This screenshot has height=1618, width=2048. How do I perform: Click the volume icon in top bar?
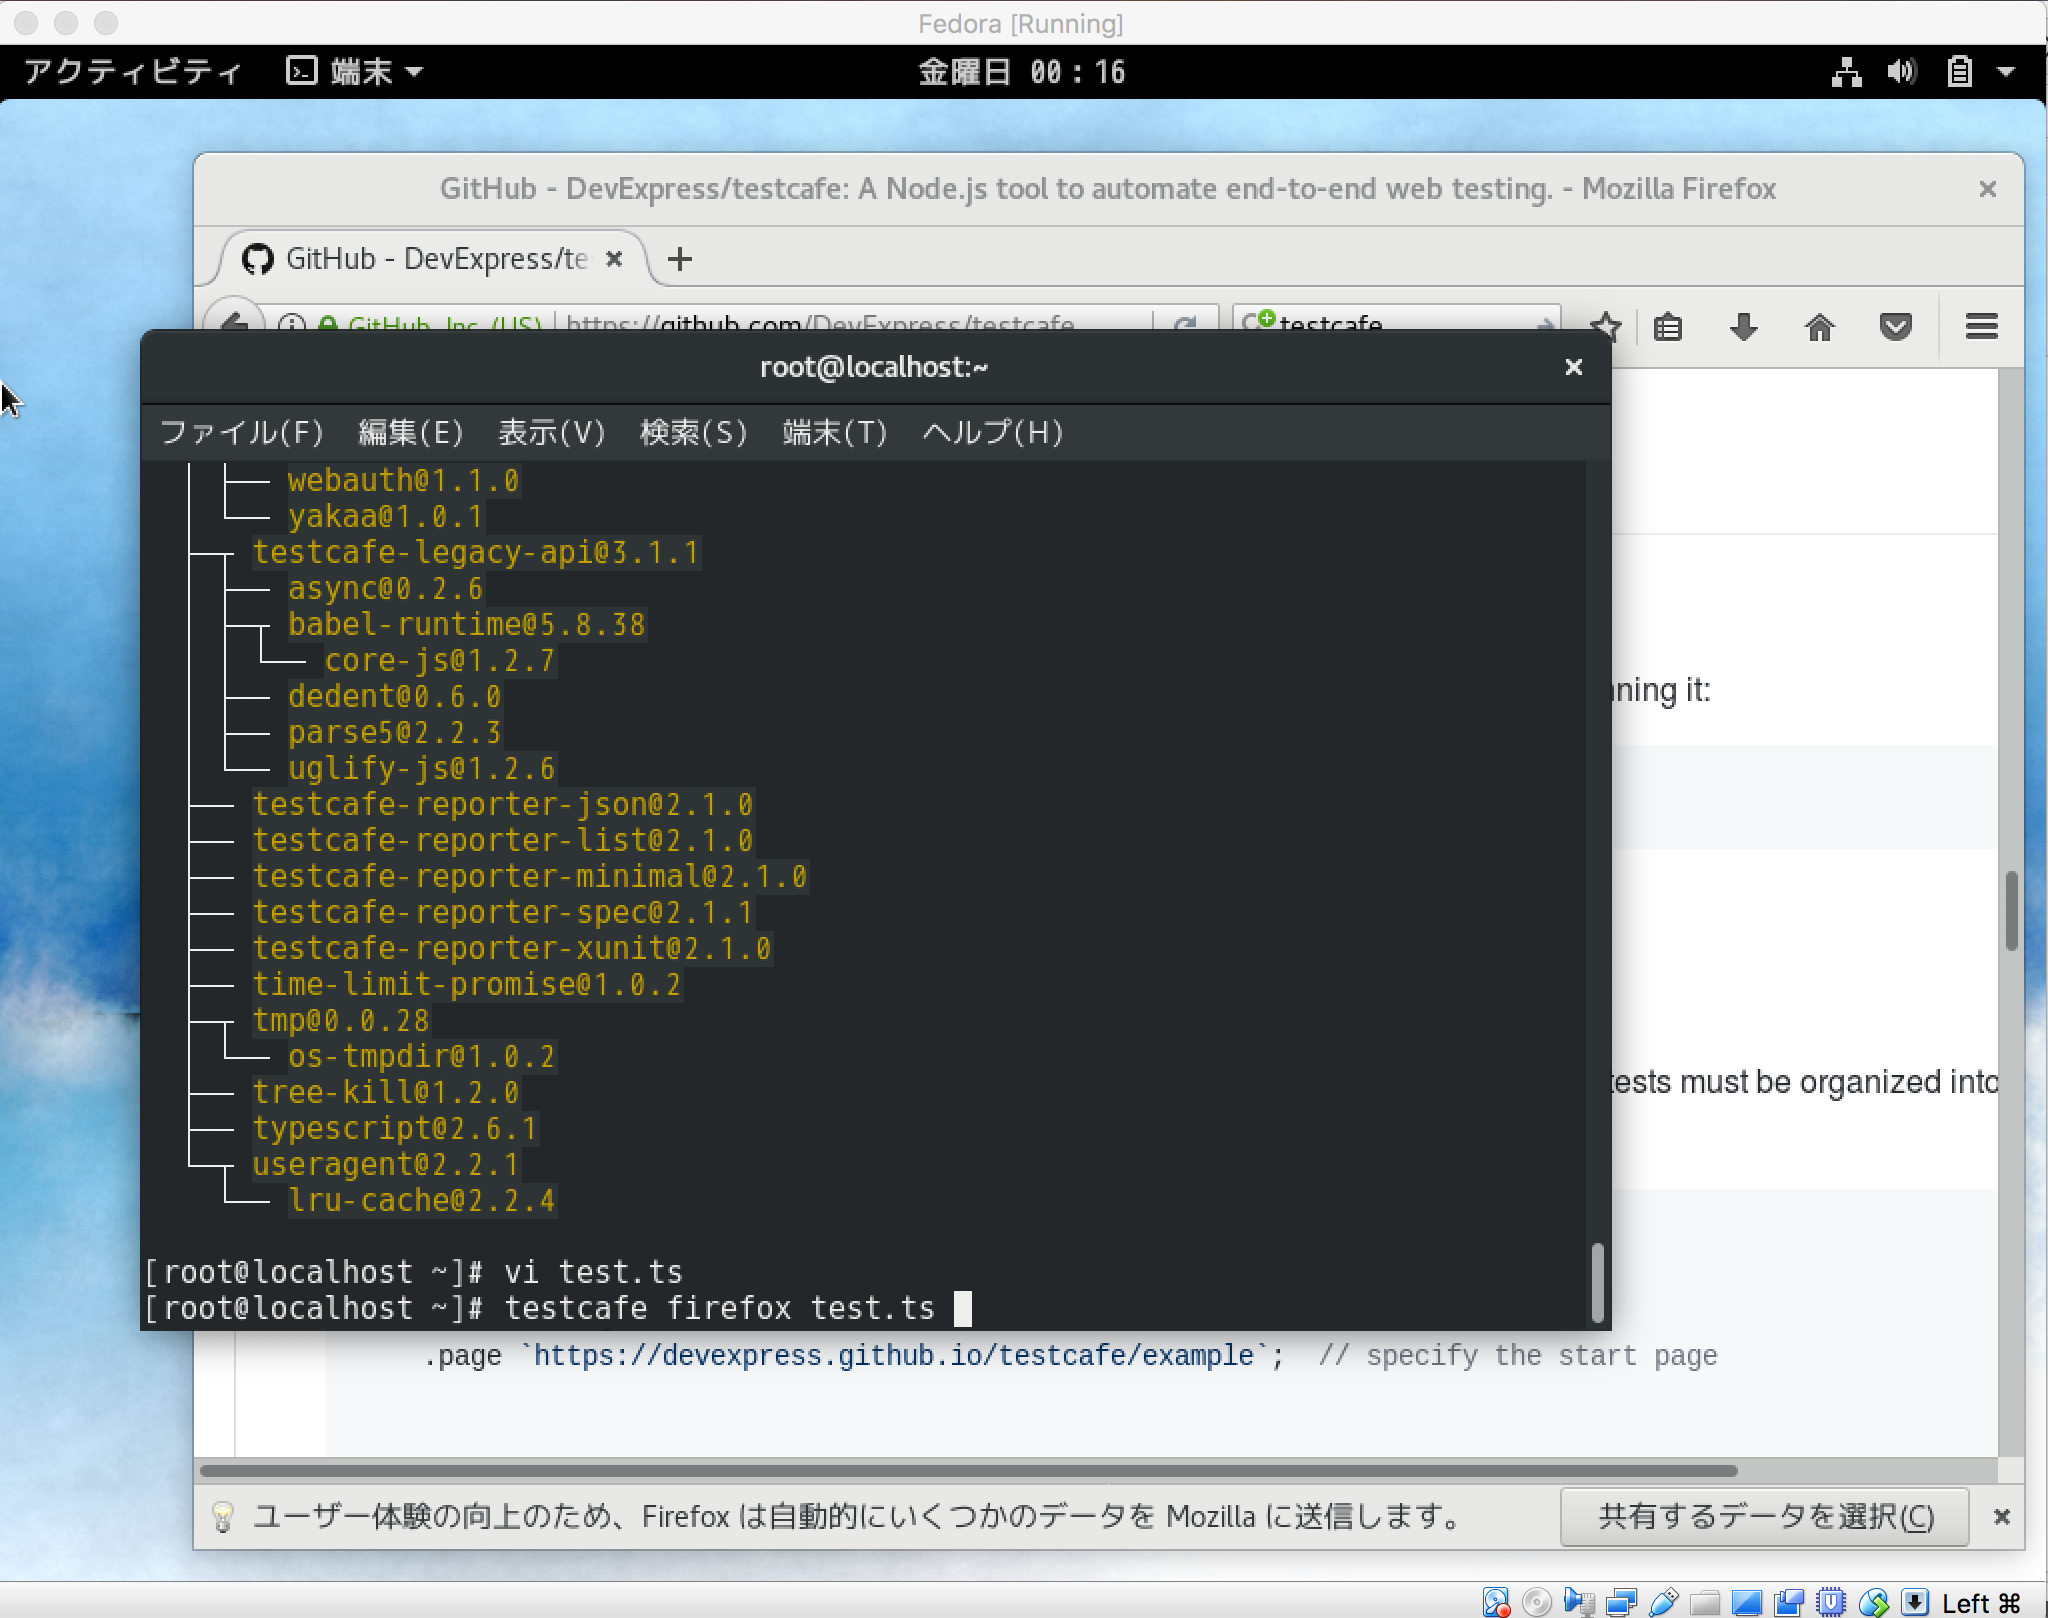click(1901, 72)
